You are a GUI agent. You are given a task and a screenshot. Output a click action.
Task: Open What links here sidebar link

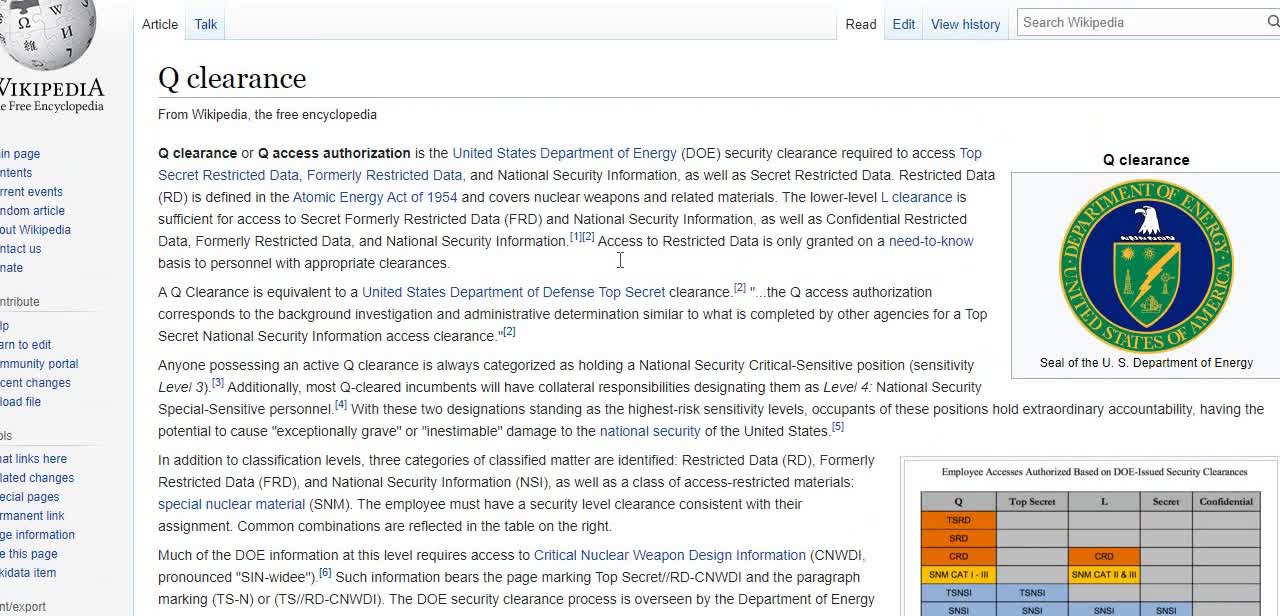[x=33, y=459]
